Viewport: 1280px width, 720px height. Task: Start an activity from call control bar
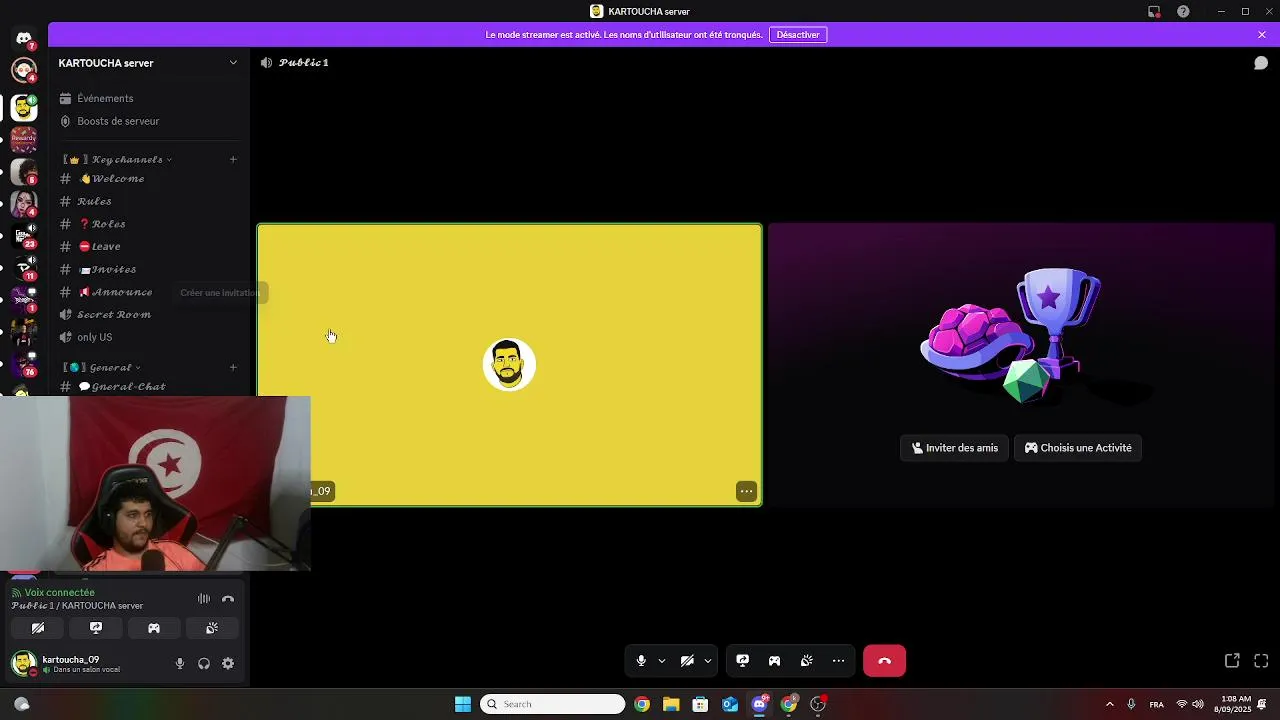[774, 661]
